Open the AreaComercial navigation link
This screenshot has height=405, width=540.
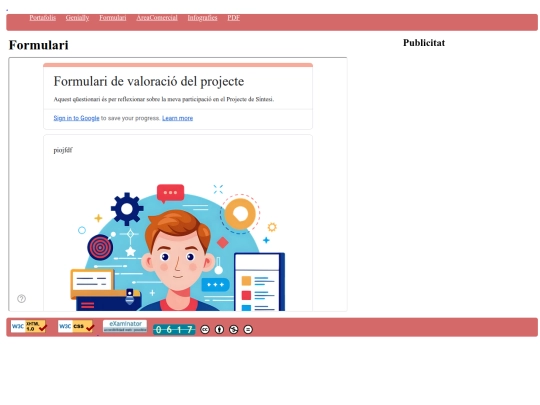(157, 18)
